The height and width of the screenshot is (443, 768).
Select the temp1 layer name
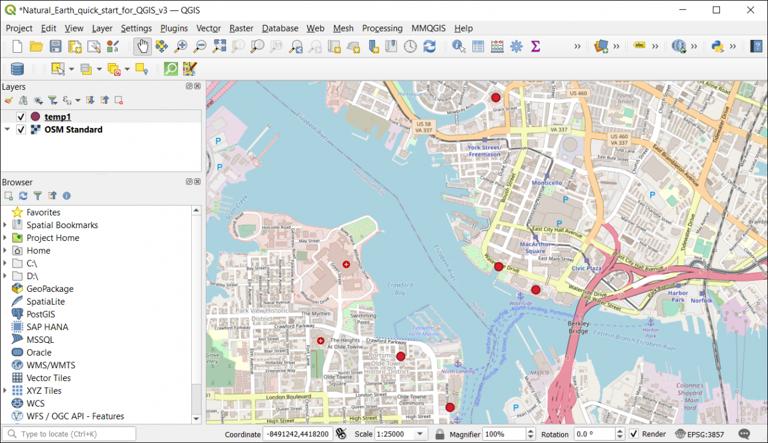tap(58, 117)
